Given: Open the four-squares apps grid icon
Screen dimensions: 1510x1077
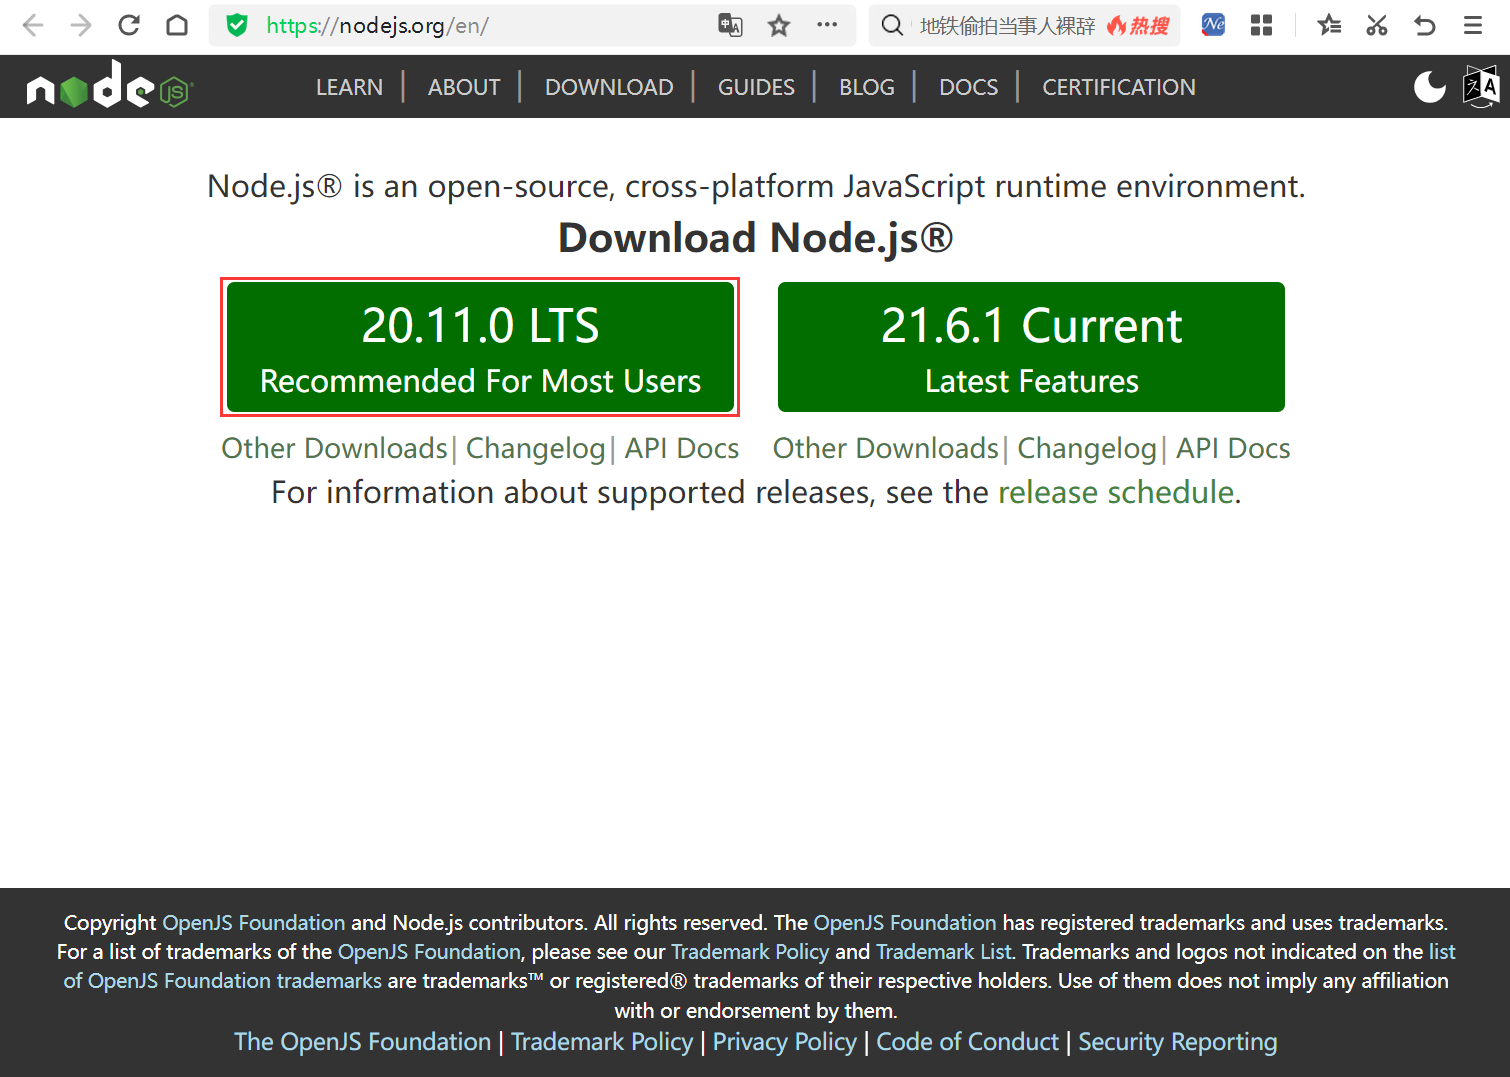Looking at the screenshot, I should click(1261, 25).
